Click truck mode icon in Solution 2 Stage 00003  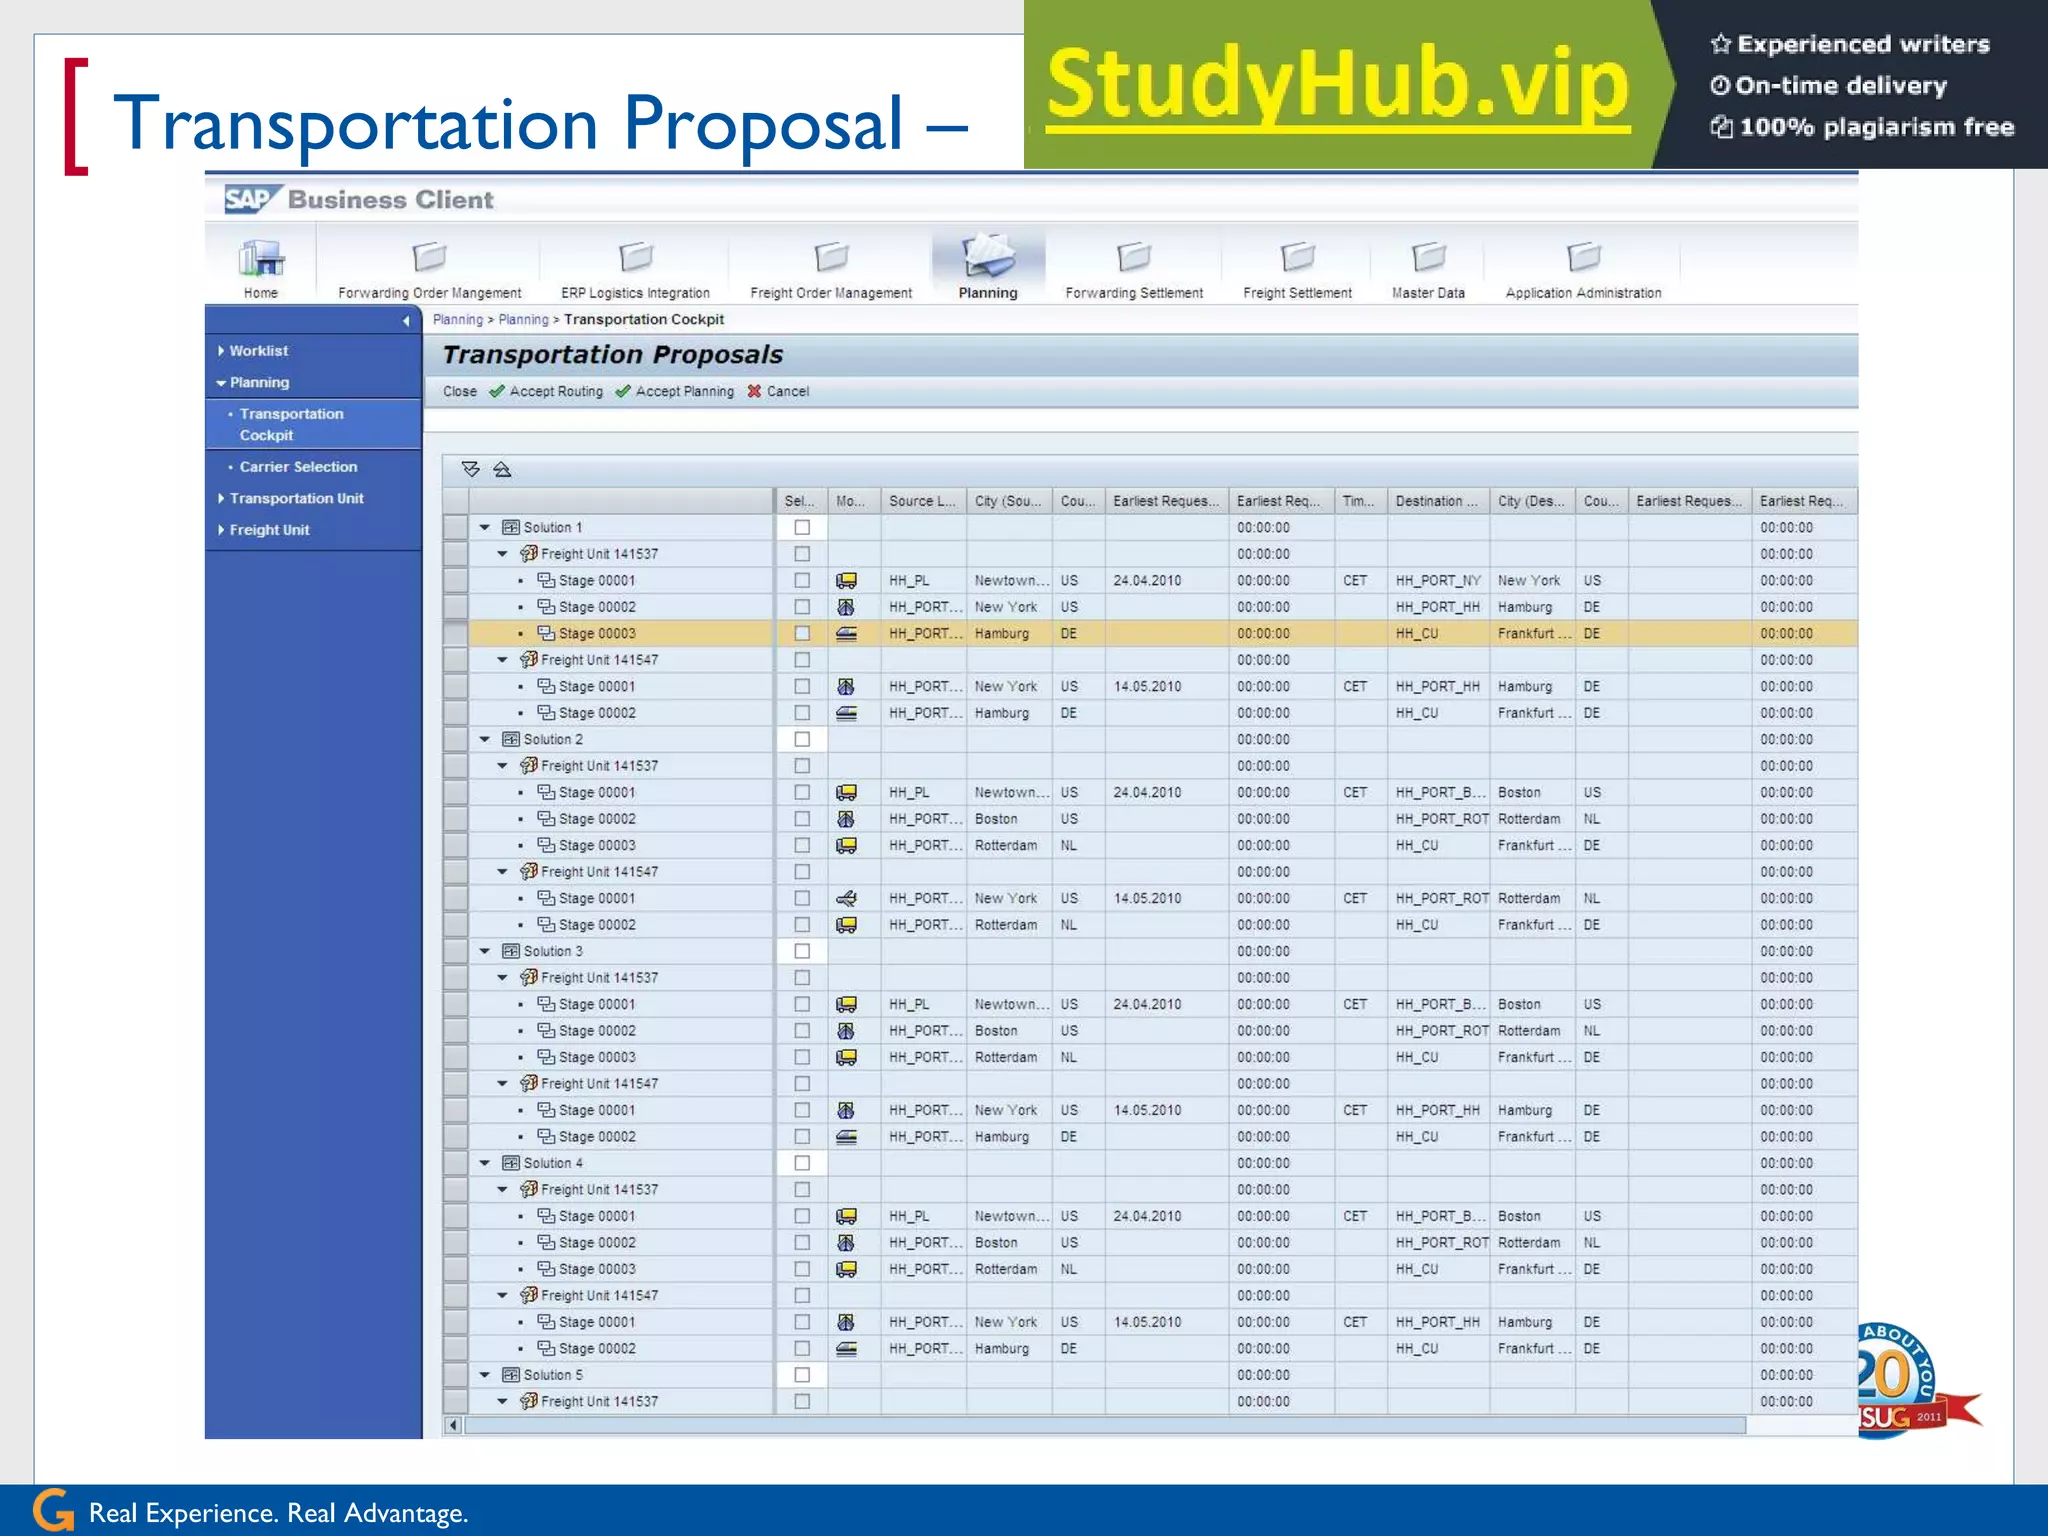tap(846, 845)
